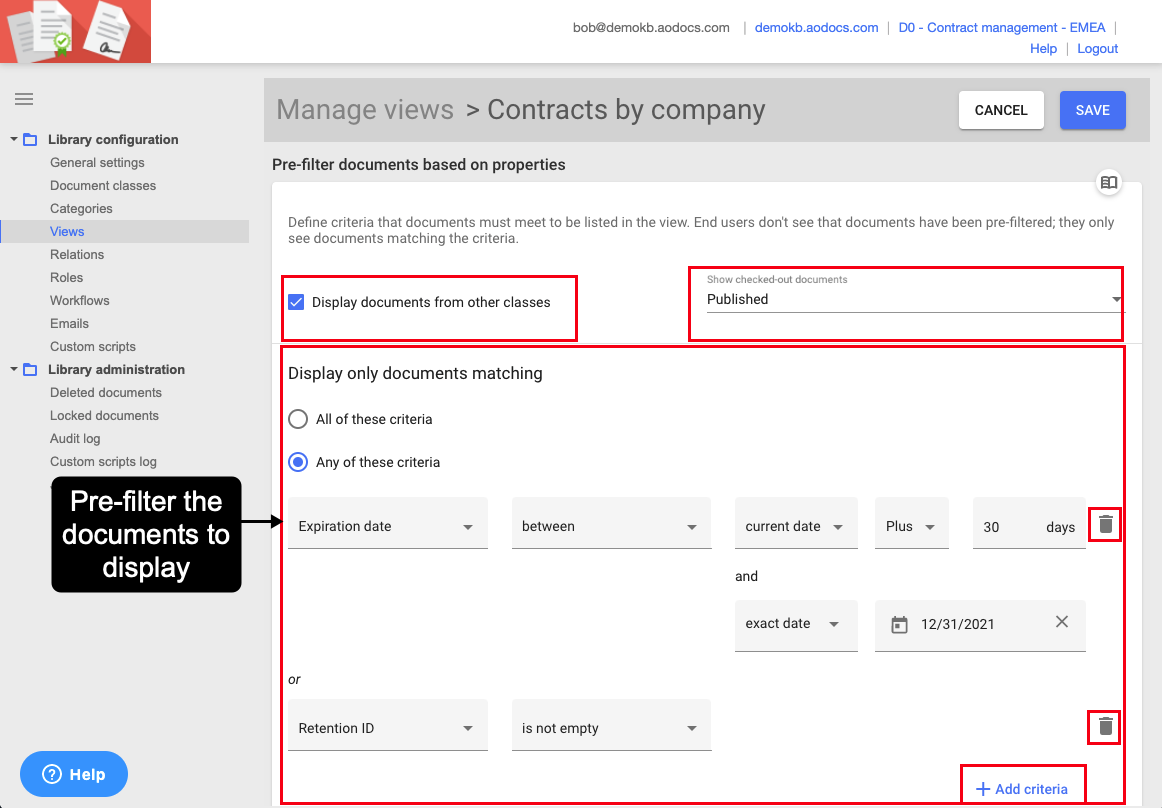Open Workflows in the sidebar
This screenshot has height=808, width=1162.
pyautogui.click(x=80, y=301)
